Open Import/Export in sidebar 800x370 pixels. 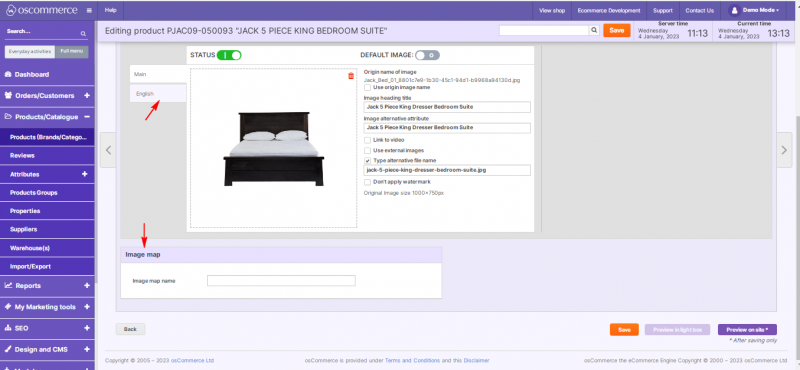pos(47,266)
